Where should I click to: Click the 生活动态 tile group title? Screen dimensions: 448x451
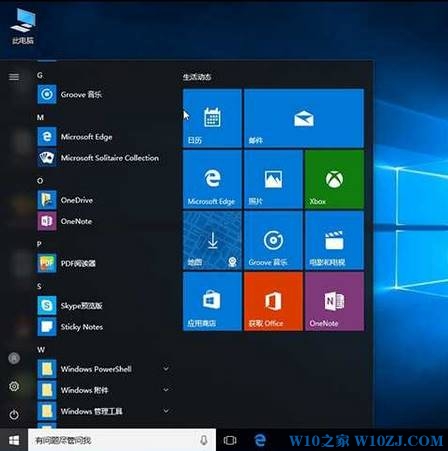click(197, 77)
